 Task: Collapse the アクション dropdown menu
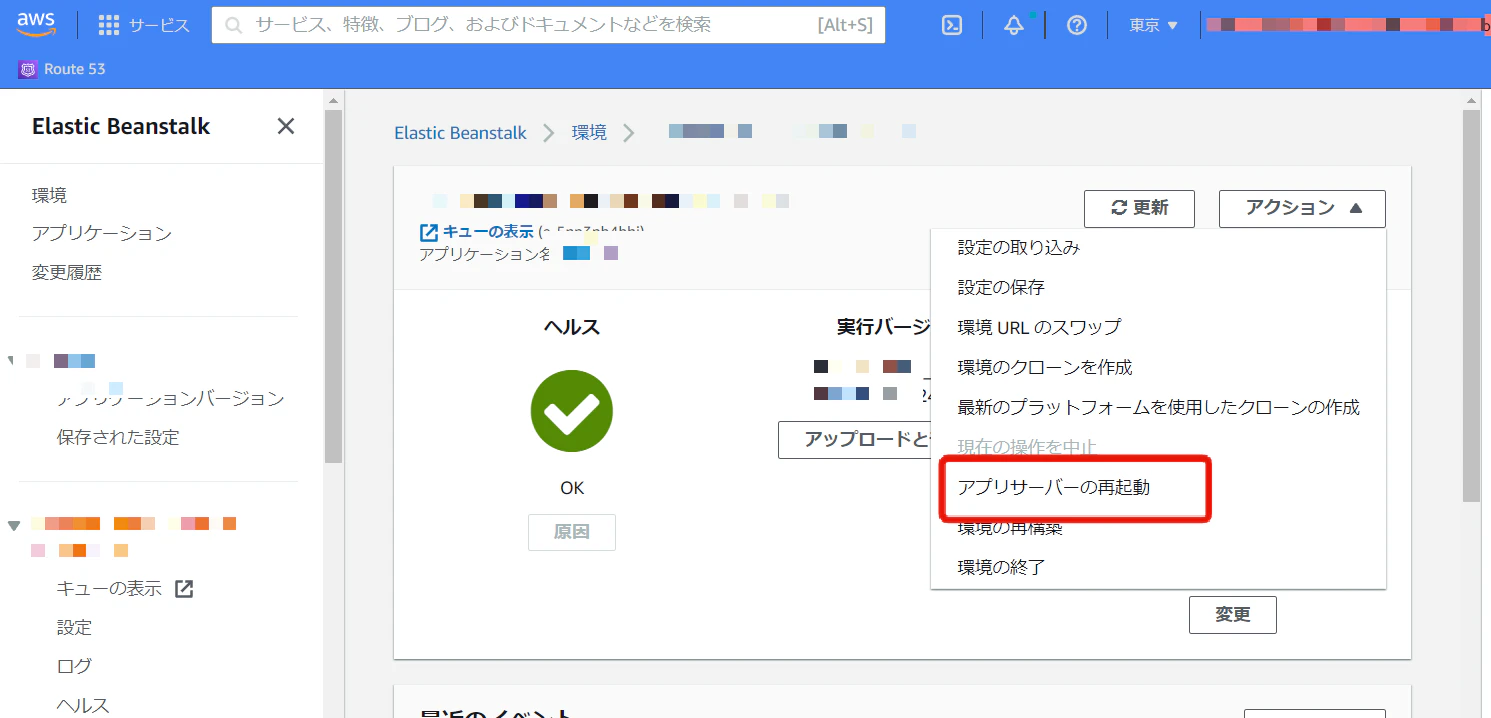[x=1302, y=208]
